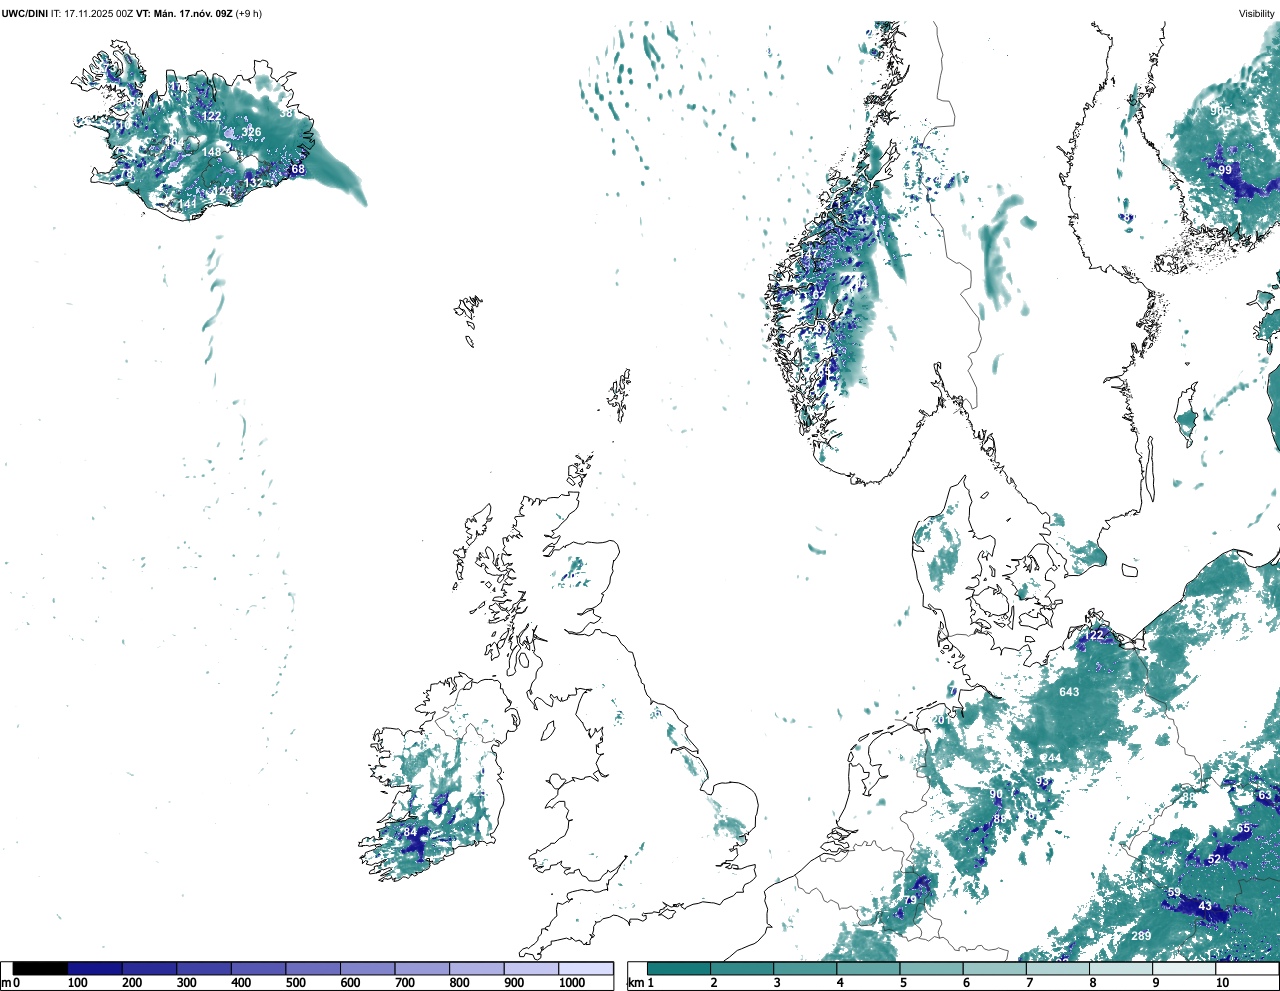Select the palest 9–10 km legend swatch
1280x991 pixels.
[x=1183, y=968]
